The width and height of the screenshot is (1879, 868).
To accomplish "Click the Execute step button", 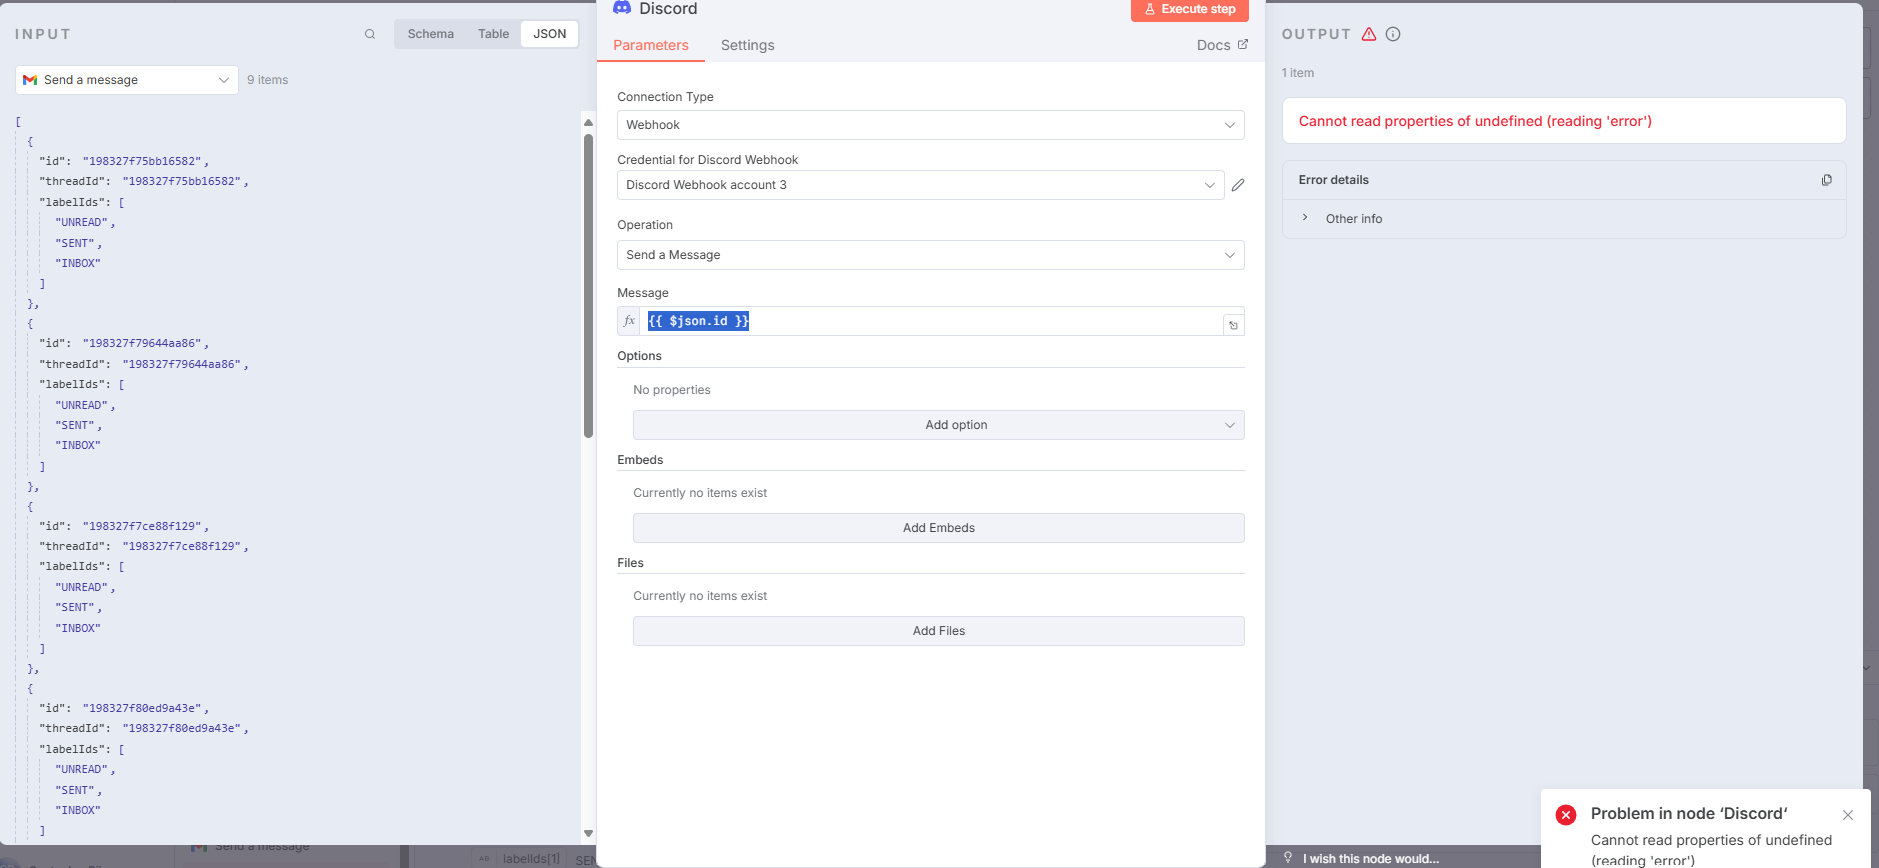I will (1190, 9).
